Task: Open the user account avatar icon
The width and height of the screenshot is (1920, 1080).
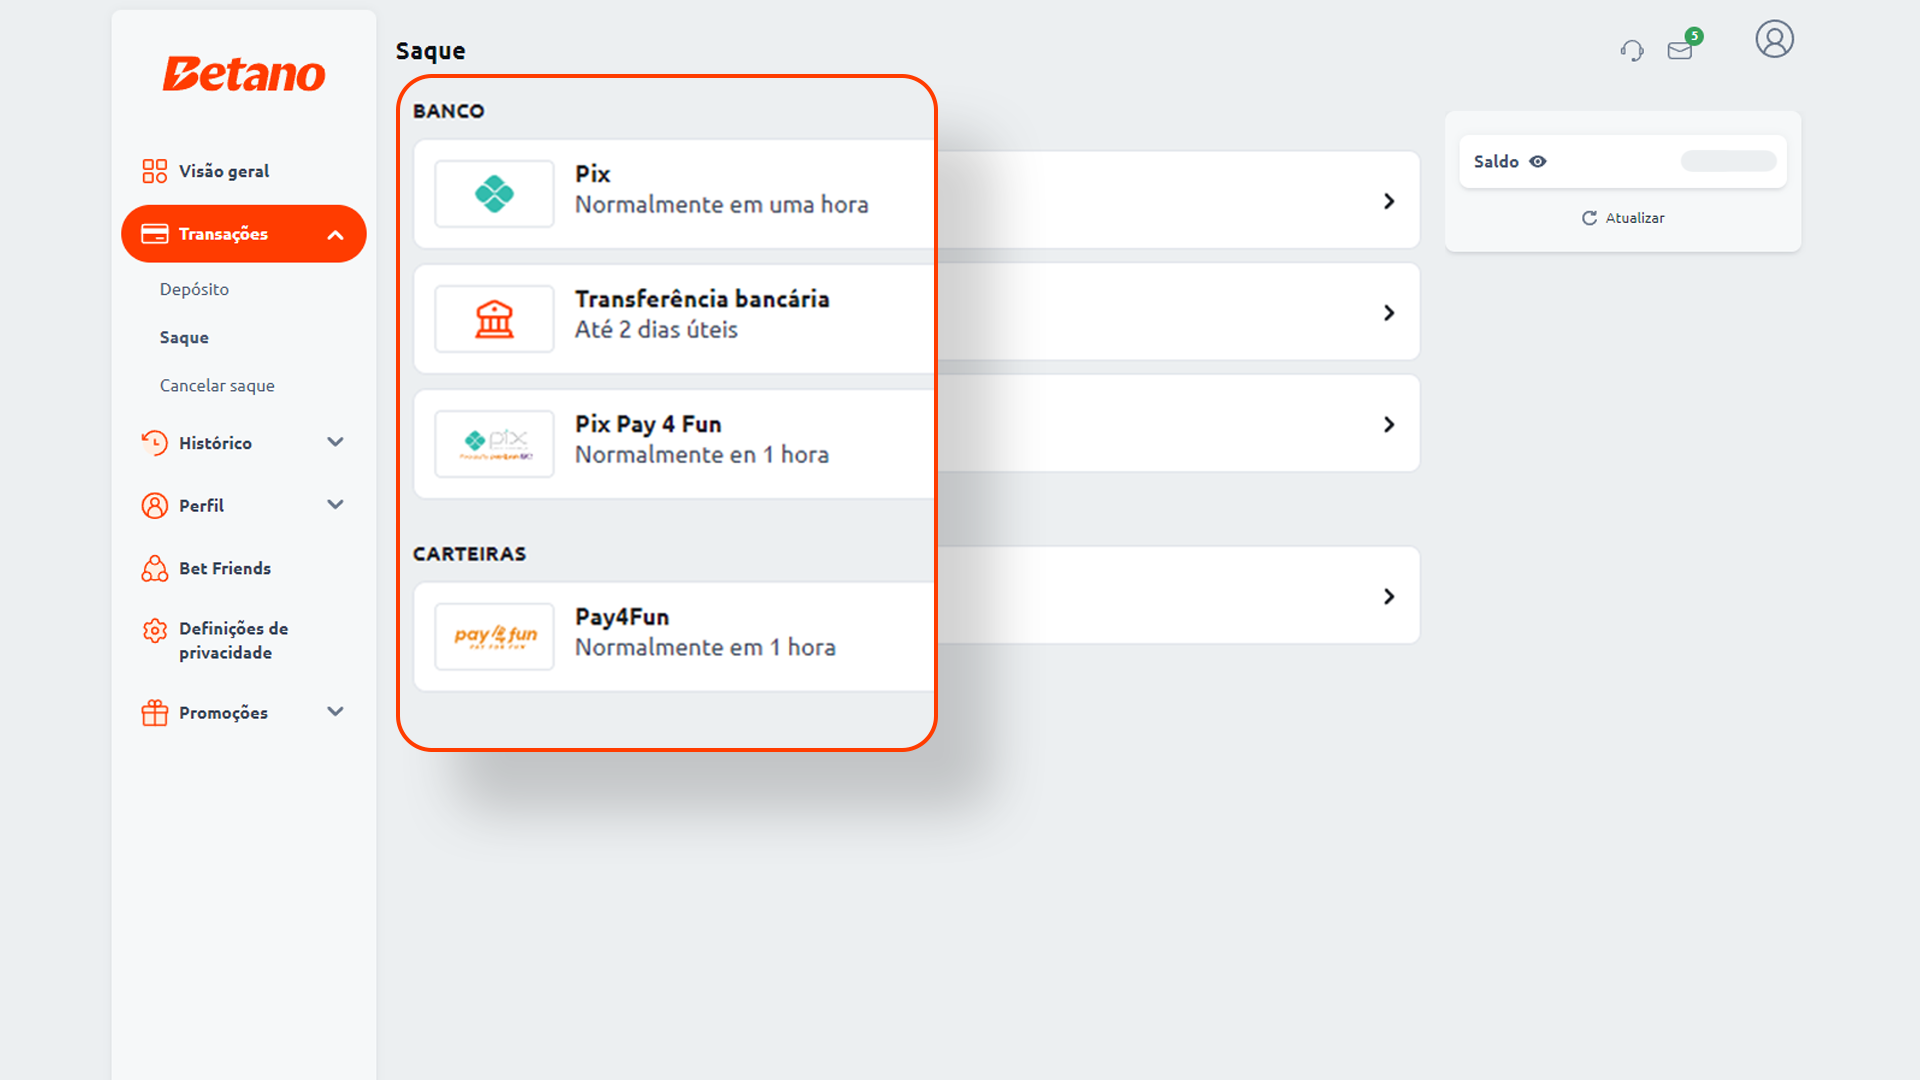Action: point(1774,40)
